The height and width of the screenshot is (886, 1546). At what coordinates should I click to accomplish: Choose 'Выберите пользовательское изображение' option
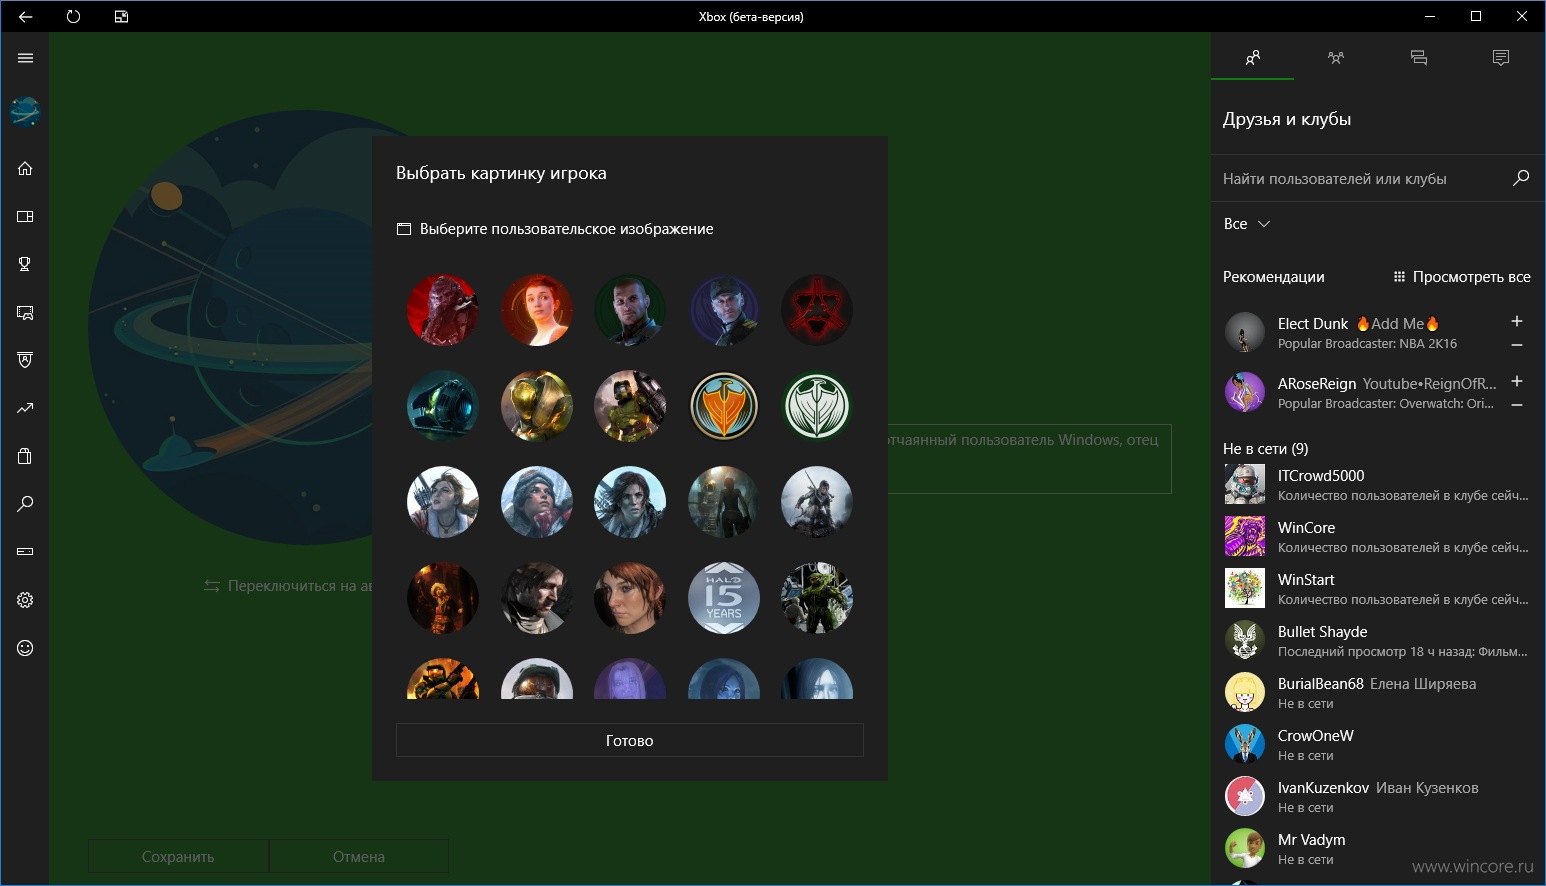(x=555, y=229)
